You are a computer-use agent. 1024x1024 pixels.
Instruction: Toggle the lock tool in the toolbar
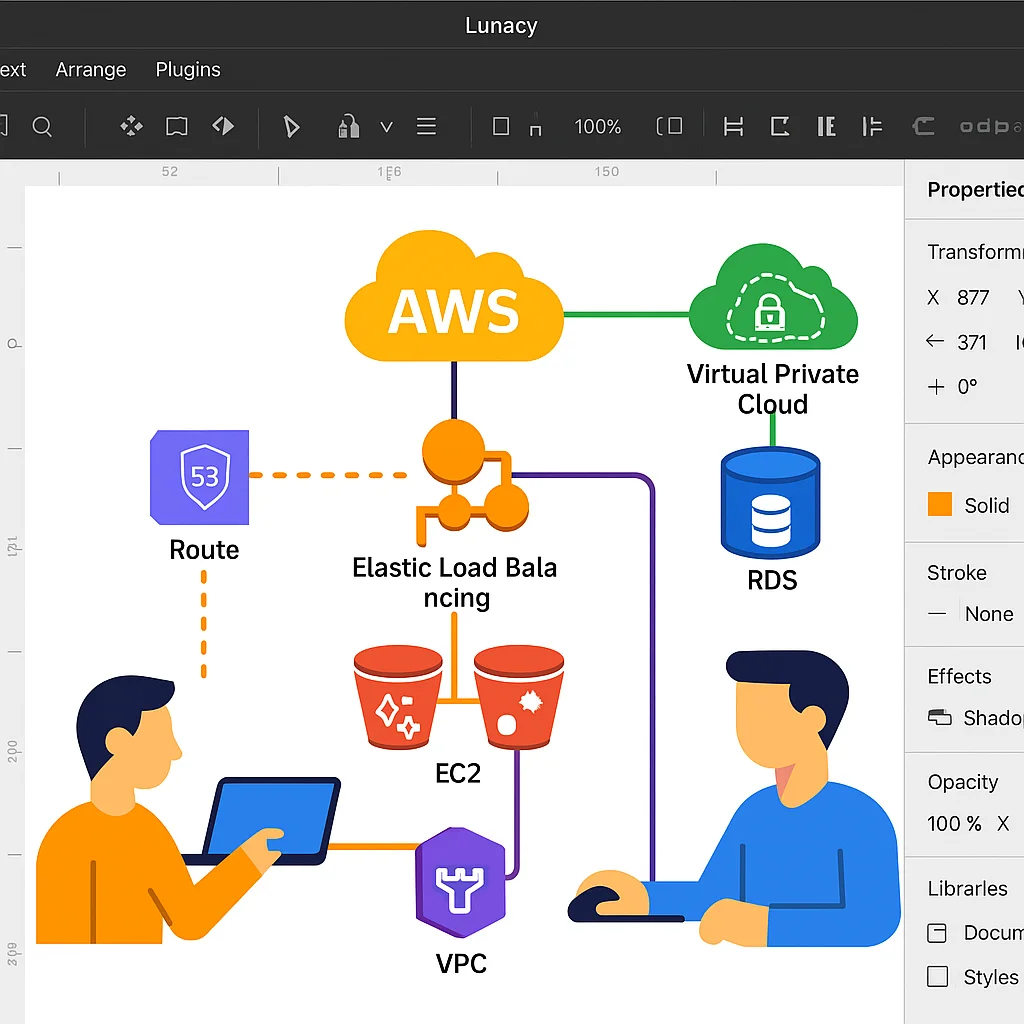point(348,127)
